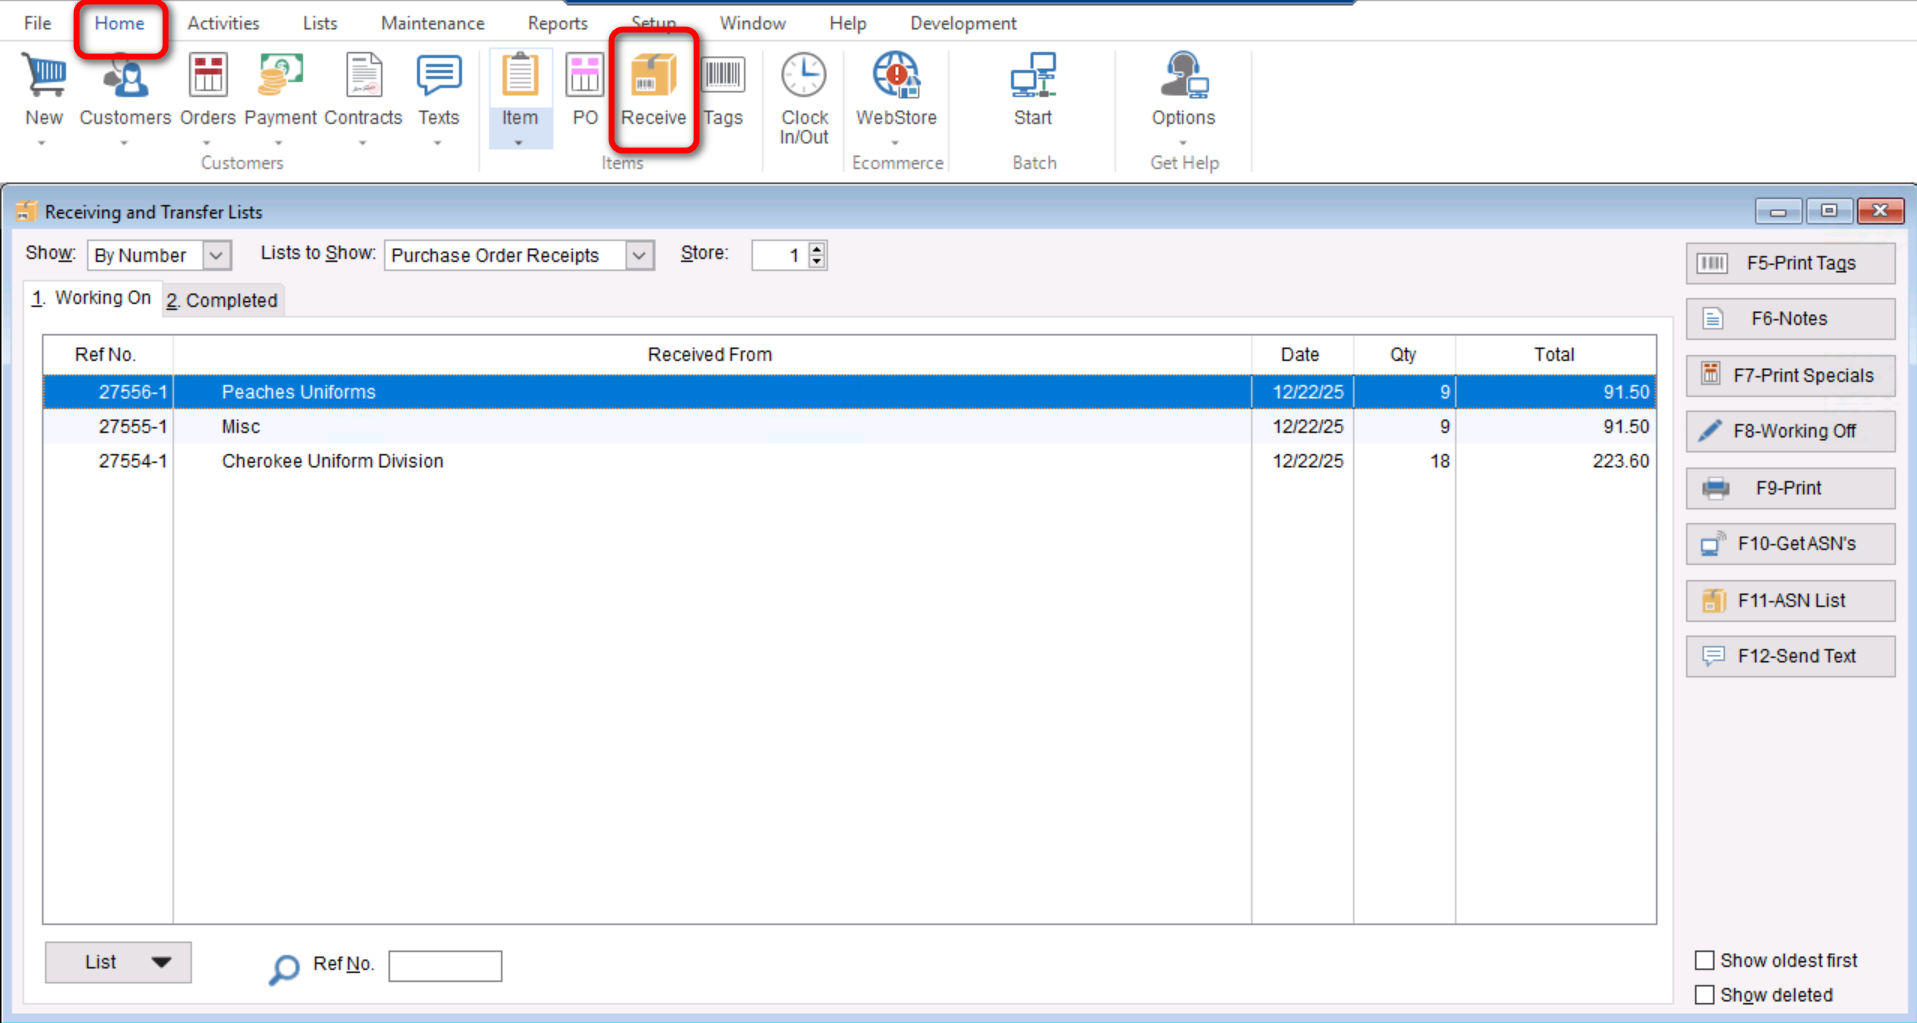Open the Tags barcode icon

pos(723,78)
